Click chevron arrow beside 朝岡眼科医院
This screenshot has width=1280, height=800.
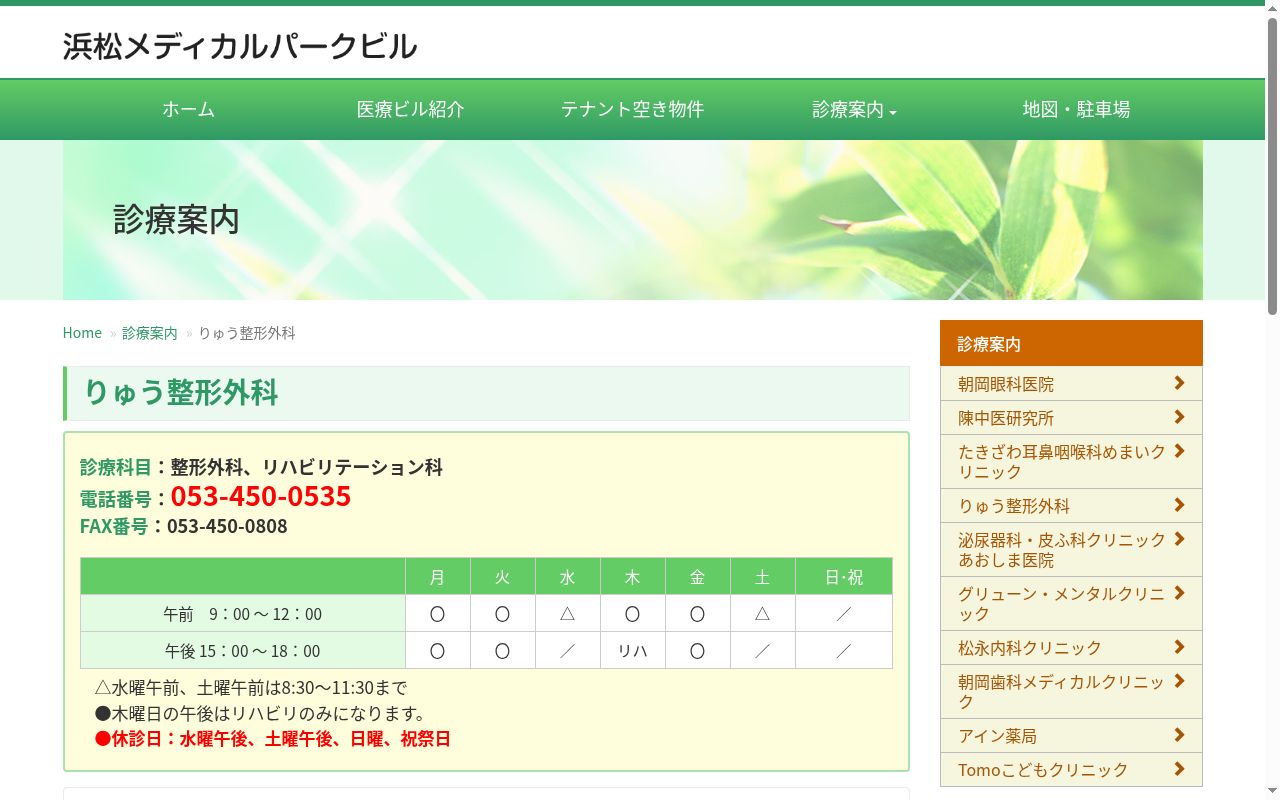click(1179, 383)
